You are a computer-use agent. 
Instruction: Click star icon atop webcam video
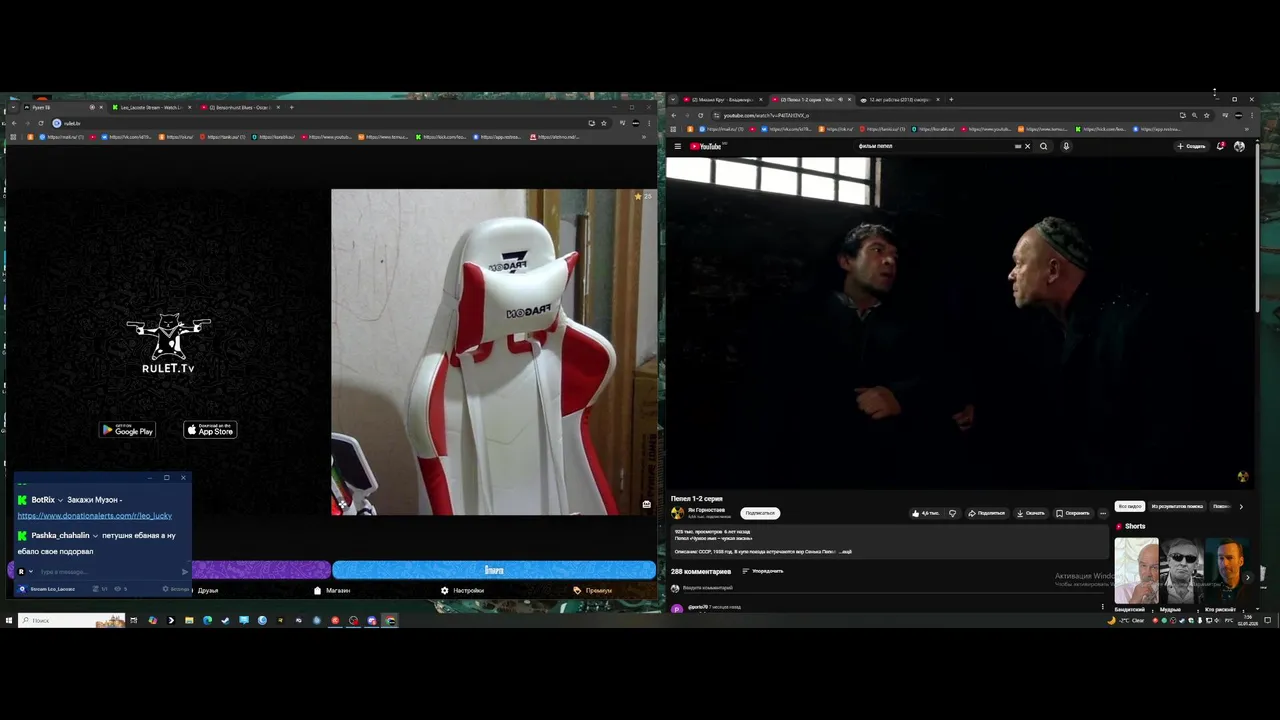pyautogui.click(x=638, y=196)
